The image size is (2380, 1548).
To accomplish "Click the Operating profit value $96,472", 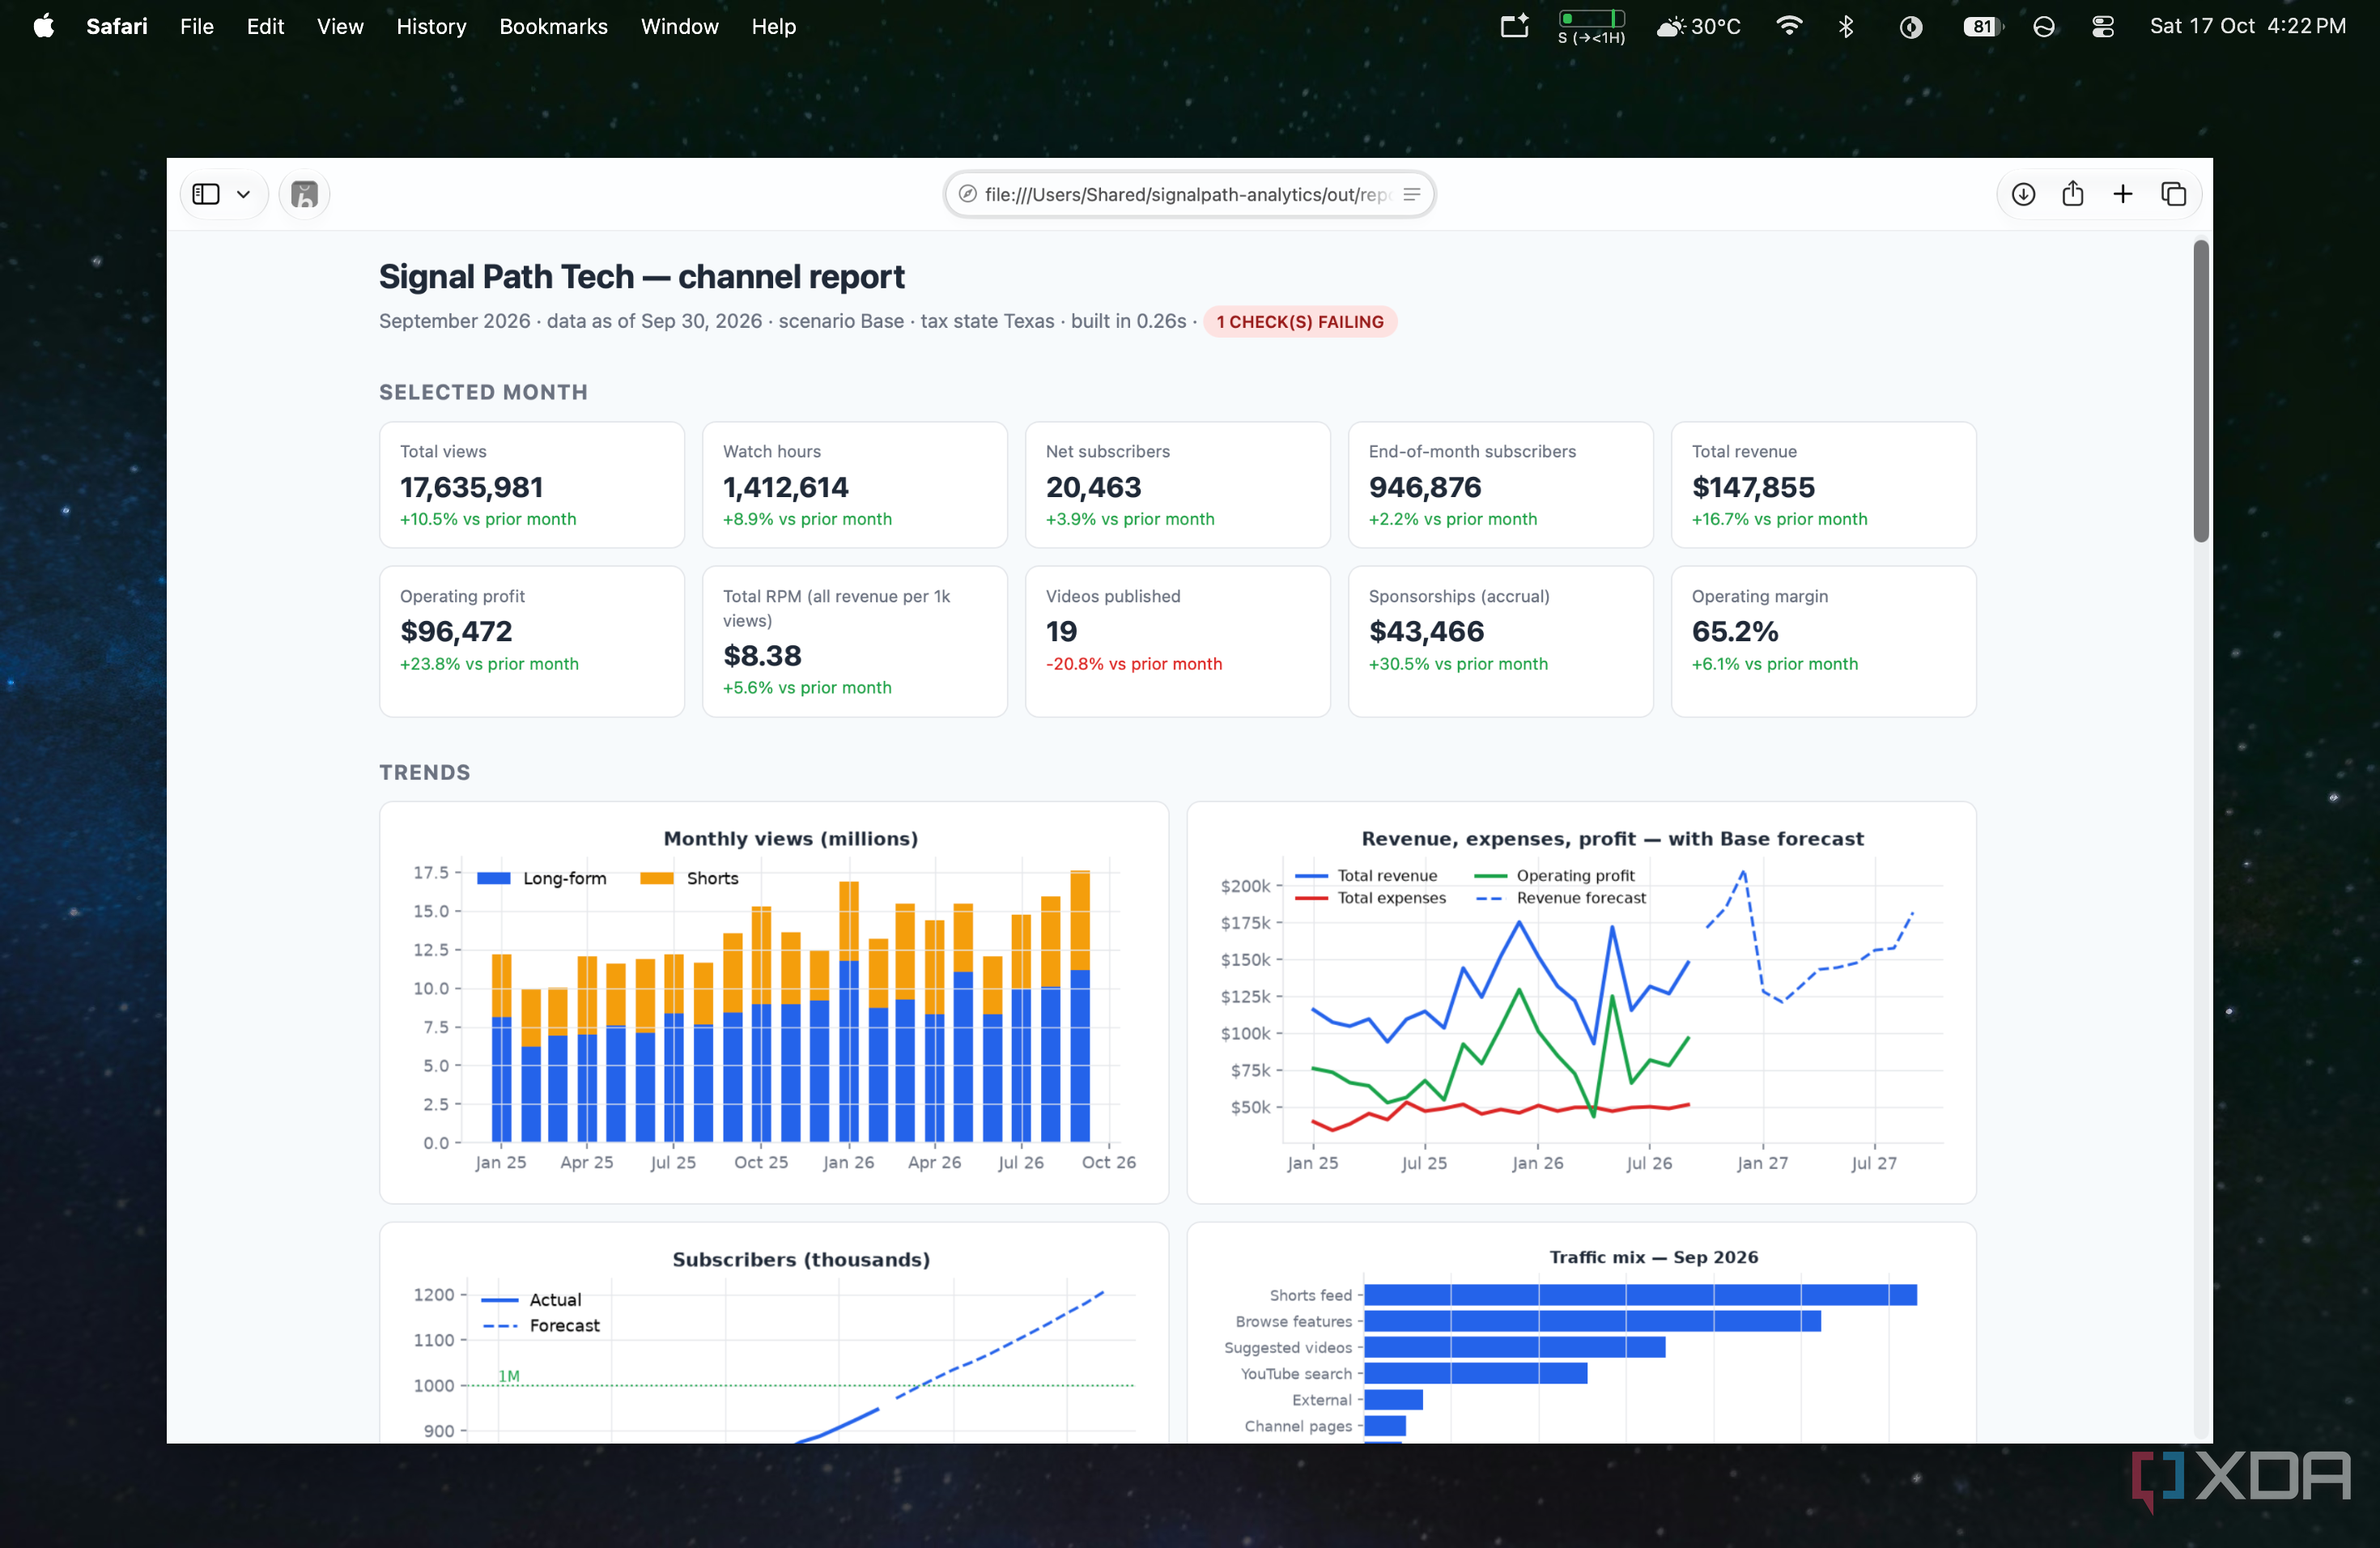I will click(456, 631).
